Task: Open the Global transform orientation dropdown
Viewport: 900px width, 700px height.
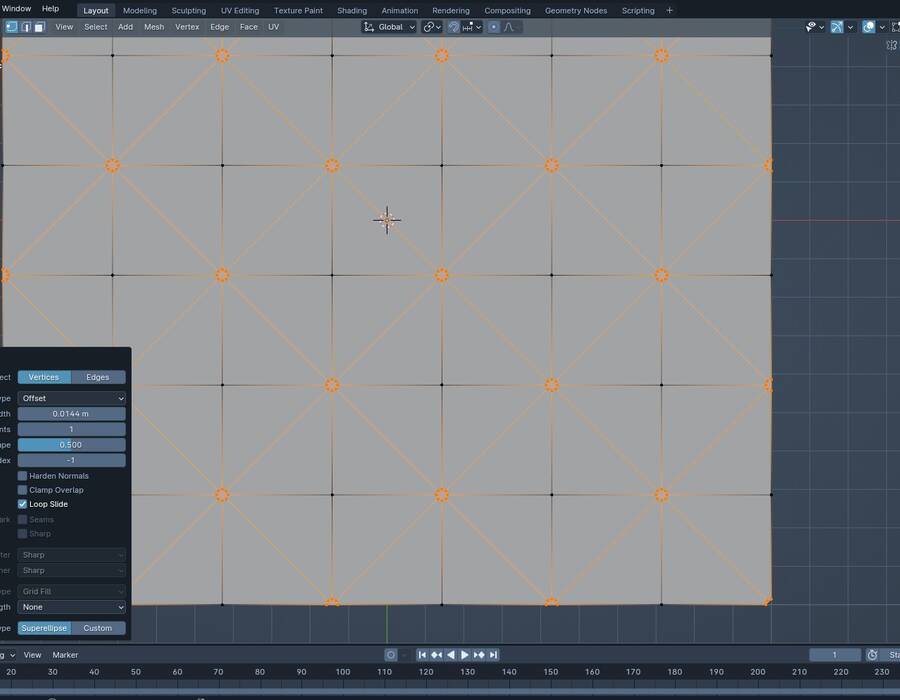Action: (x=389, y=27)
